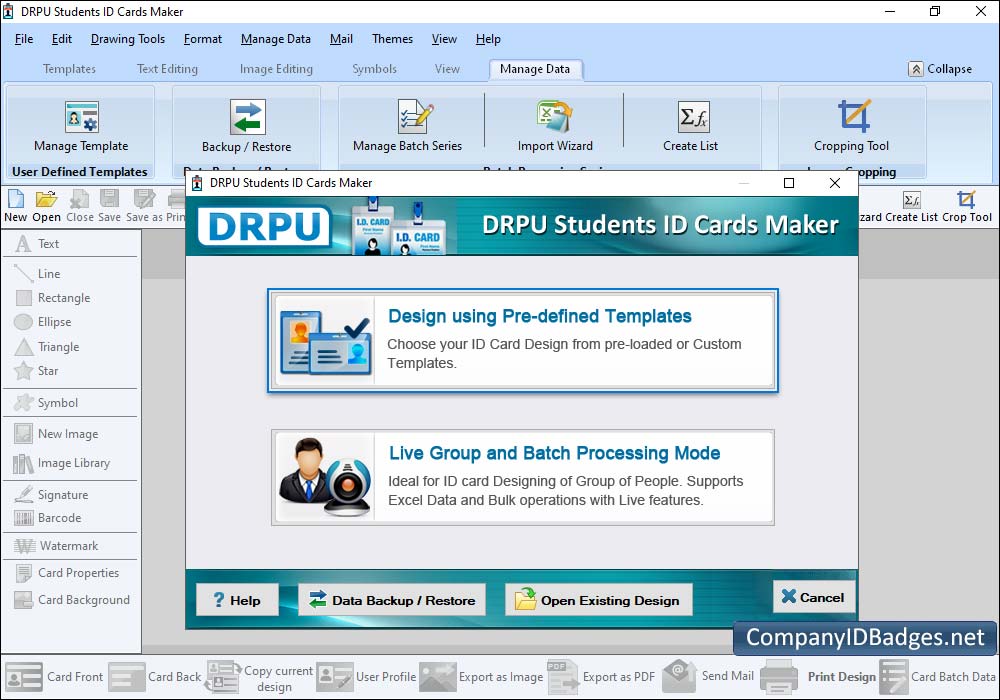Select the Manage Data ribbon tab
The width and height of the screenshot is (1000, 700).
click(x=535, y=69)
